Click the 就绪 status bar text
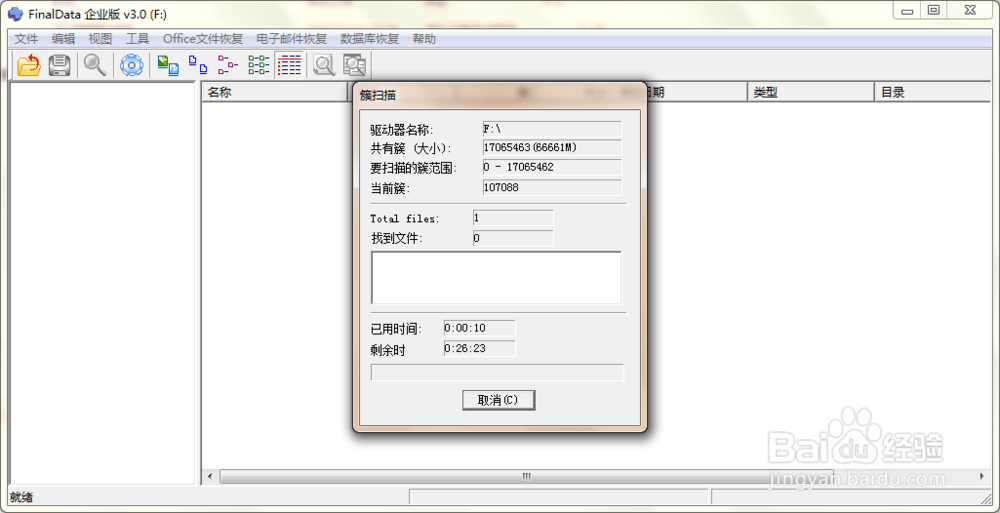 [x=21, y=497]
